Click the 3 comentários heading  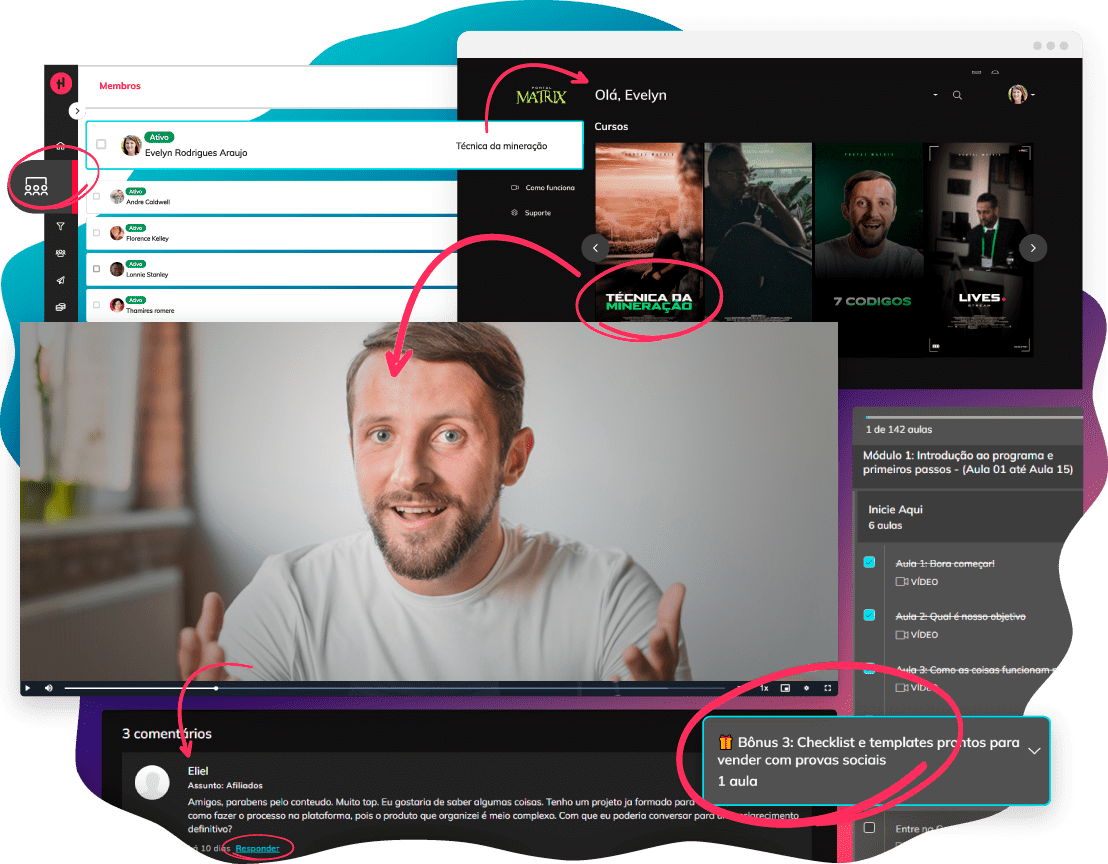tap(167, 733)
